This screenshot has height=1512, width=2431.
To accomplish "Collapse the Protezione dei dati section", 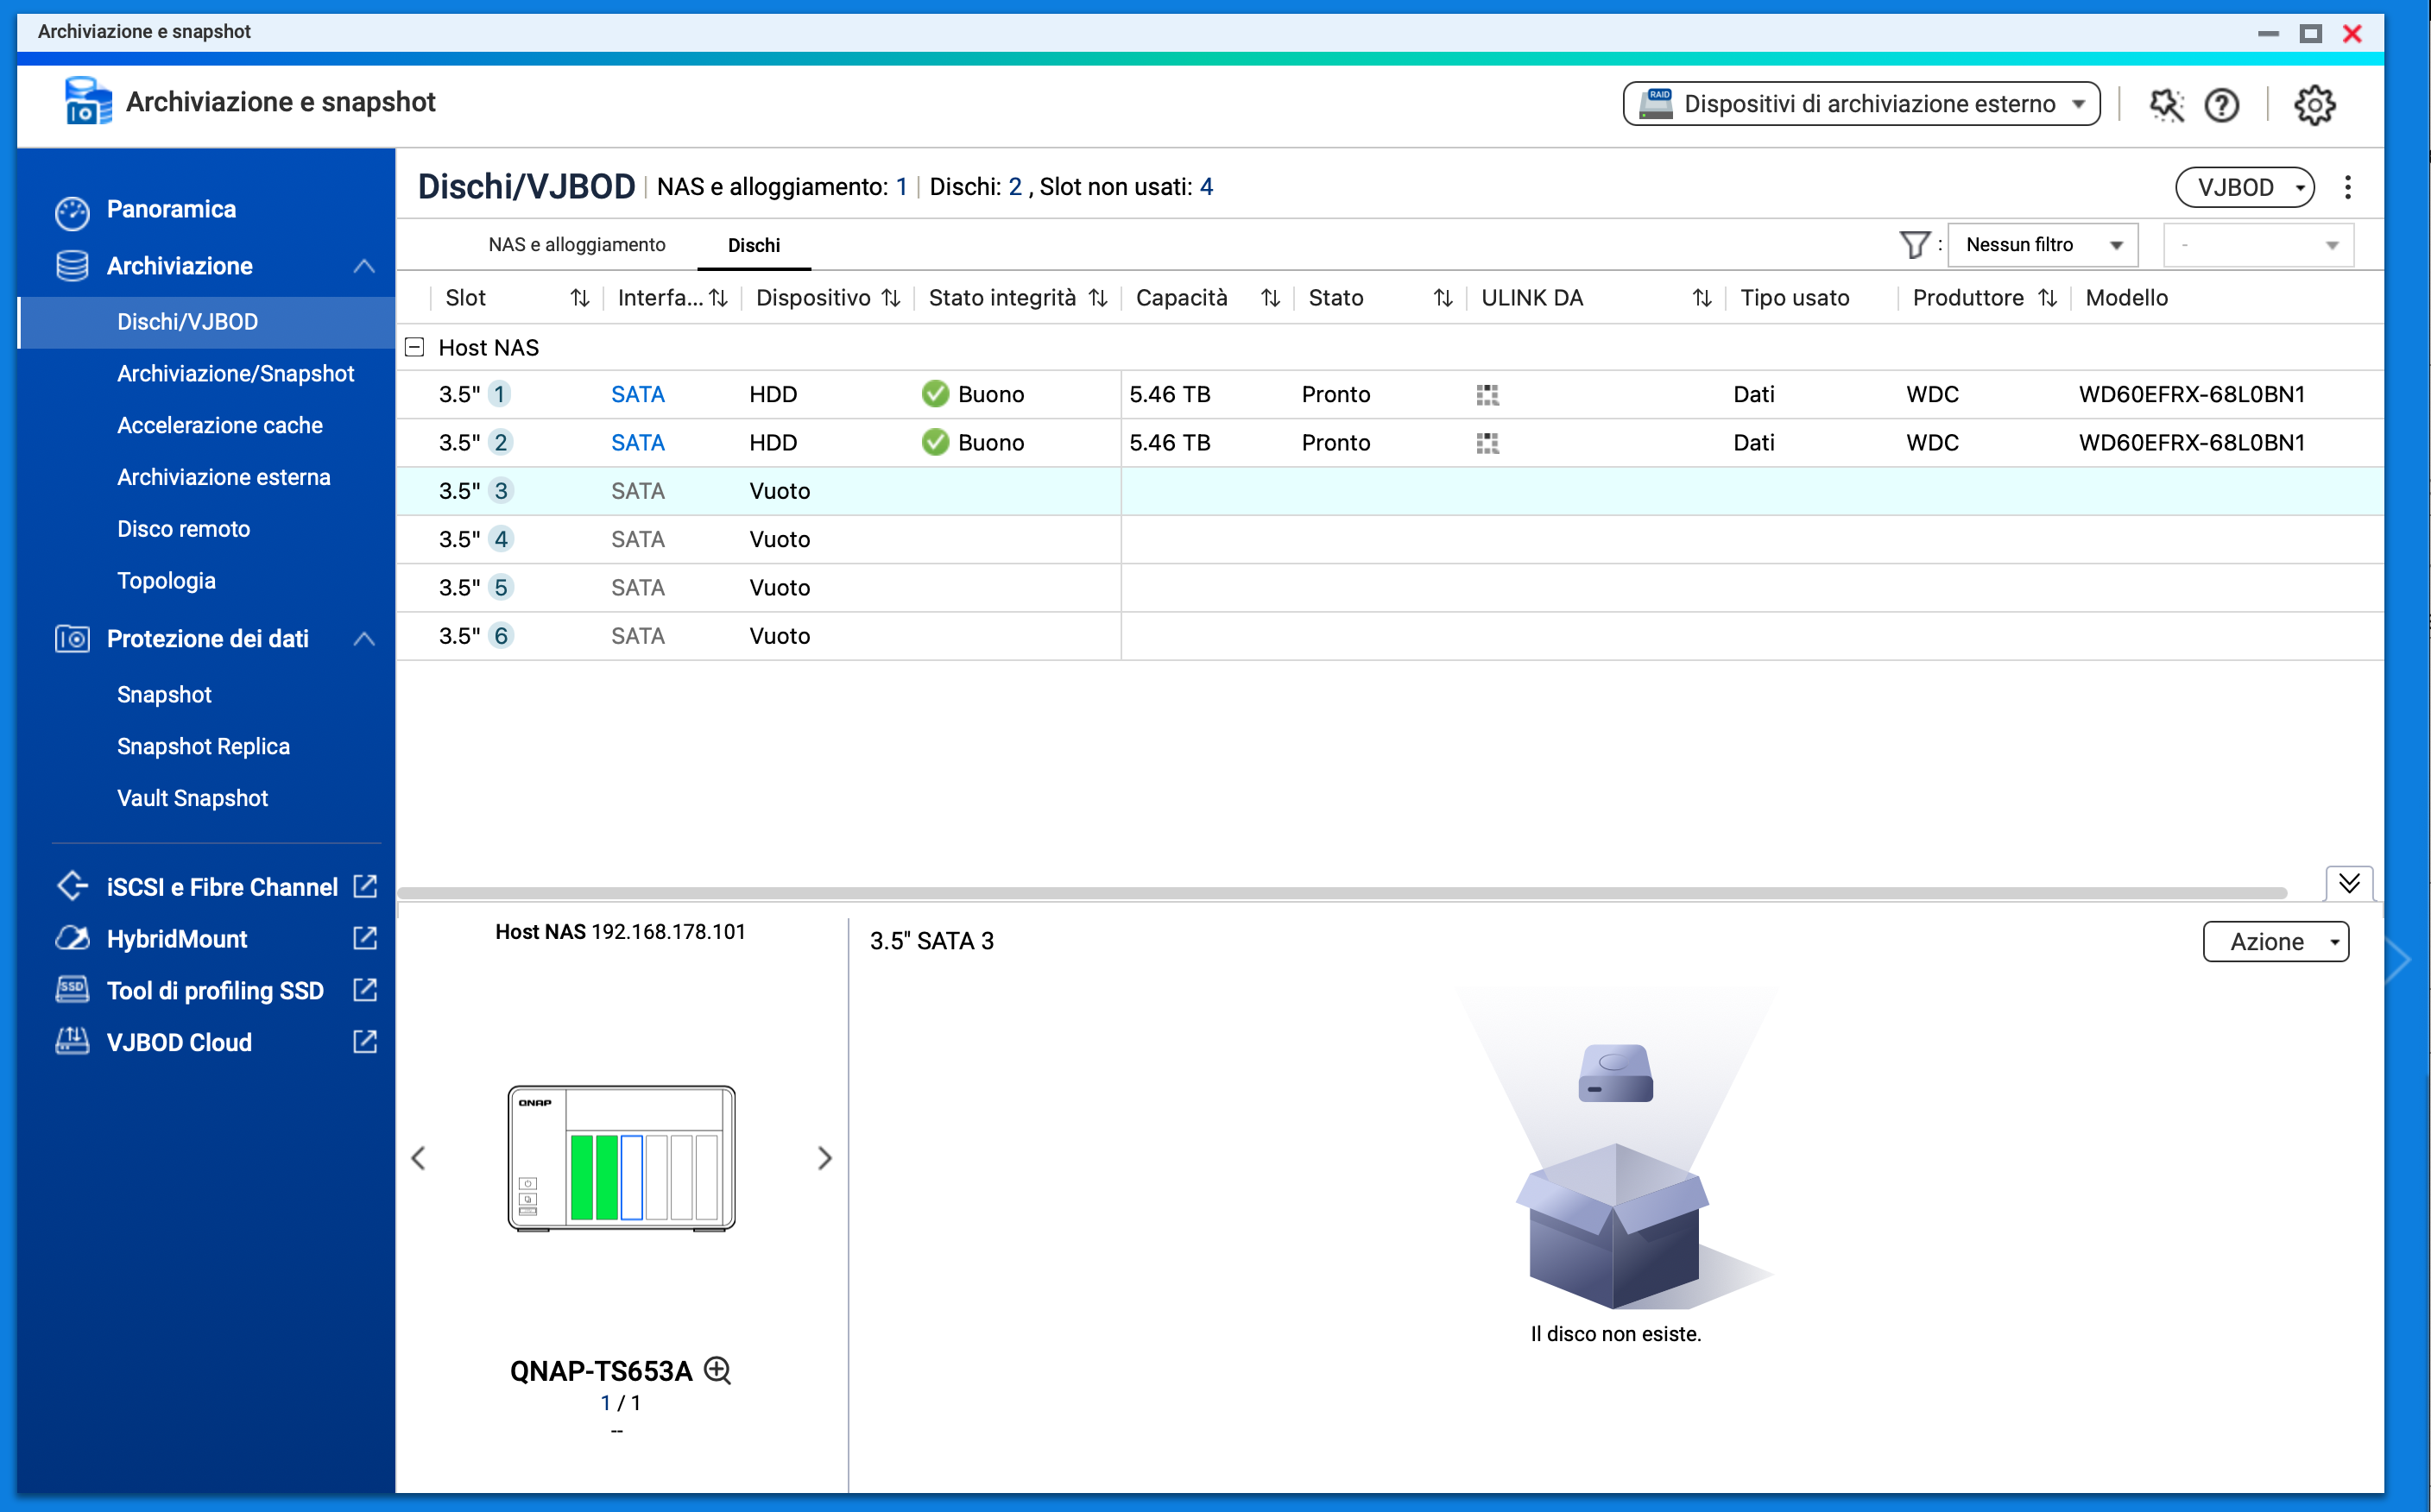I will 364,639.
